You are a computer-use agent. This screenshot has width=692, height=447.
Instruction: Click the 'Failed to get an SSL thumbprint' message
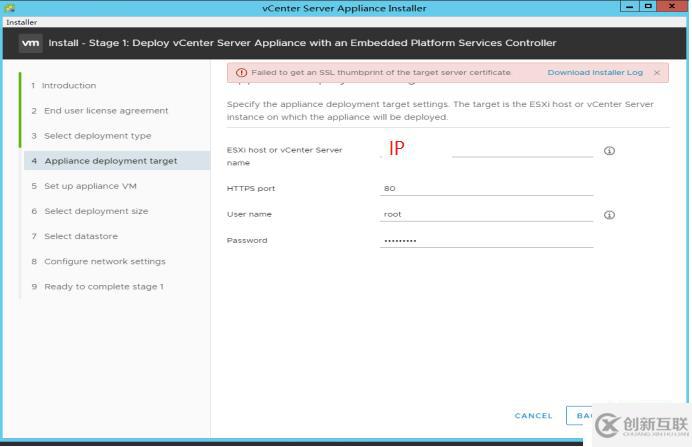click(381, 72)
